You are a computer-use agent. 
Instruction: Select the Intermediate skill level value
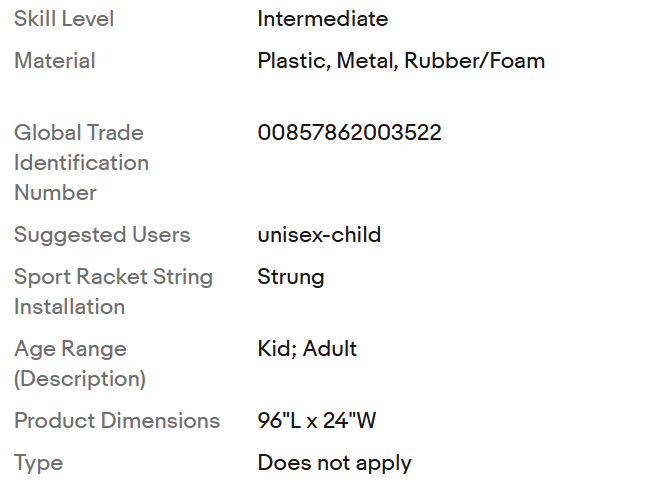point(322,19)
